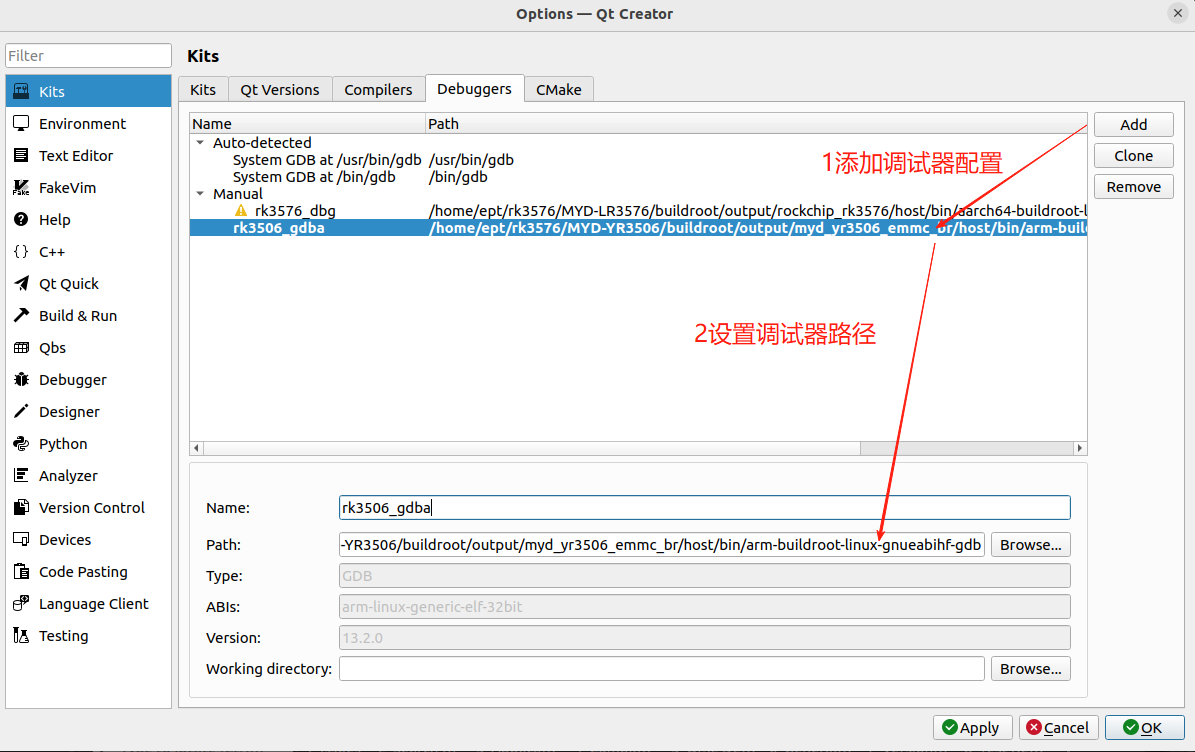Open the Language Client icon
Viewport: 1195px width, 752px height.
click(x=21, y=603)
